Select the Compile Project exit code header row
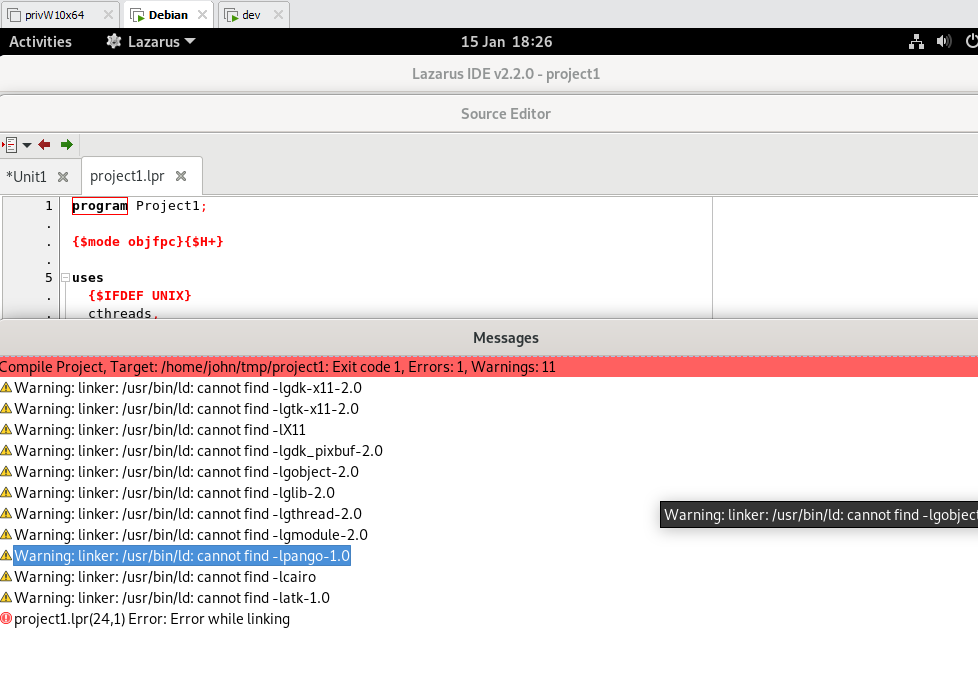The width and height of the screenshot is (978, 693). click(x=489, y=367)
